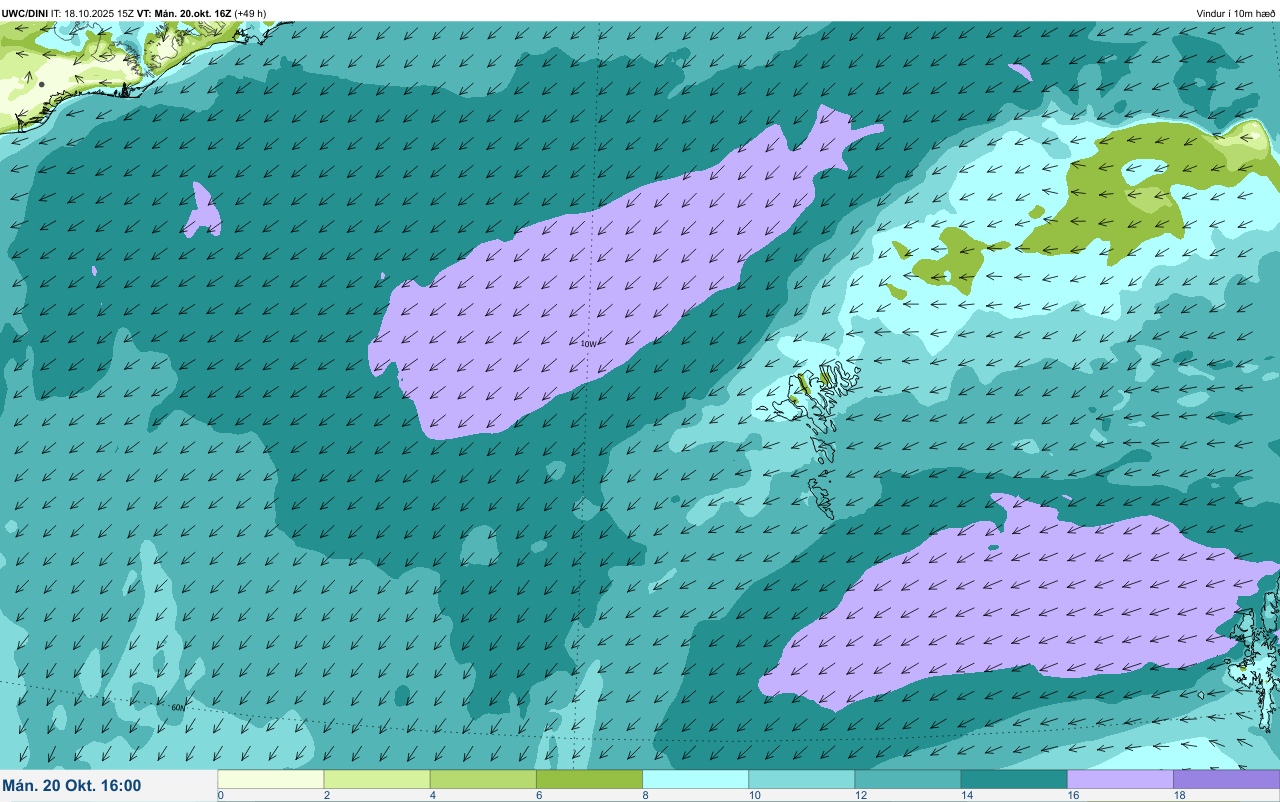Click the legend scale value '0'

click(220, 796)
